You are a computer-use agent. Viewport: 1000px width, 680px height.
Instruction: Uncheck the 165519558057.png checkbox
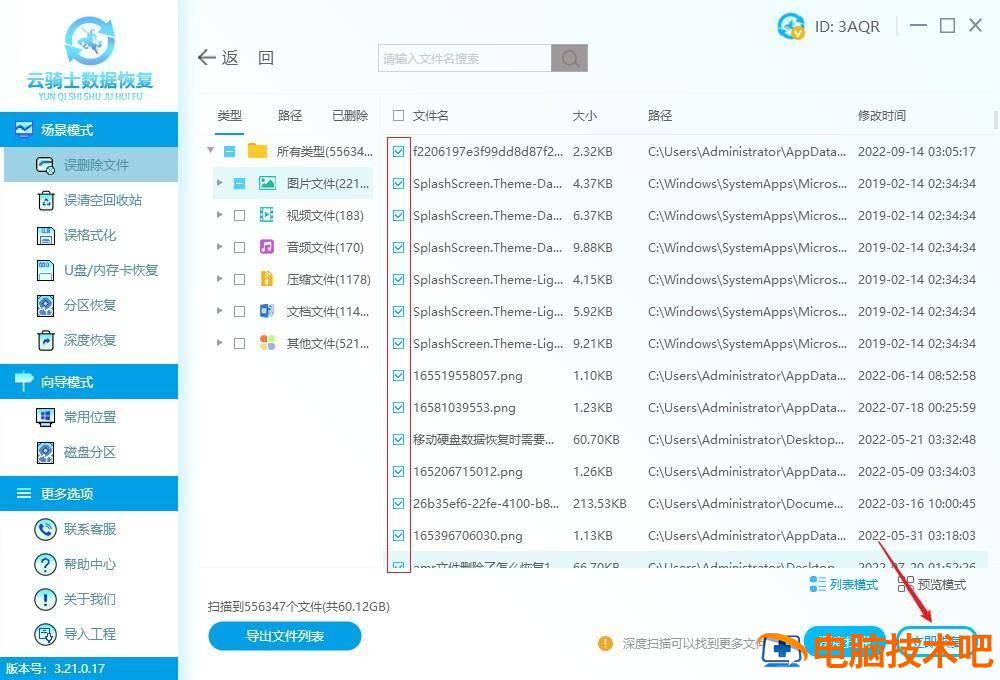(399, 376)
